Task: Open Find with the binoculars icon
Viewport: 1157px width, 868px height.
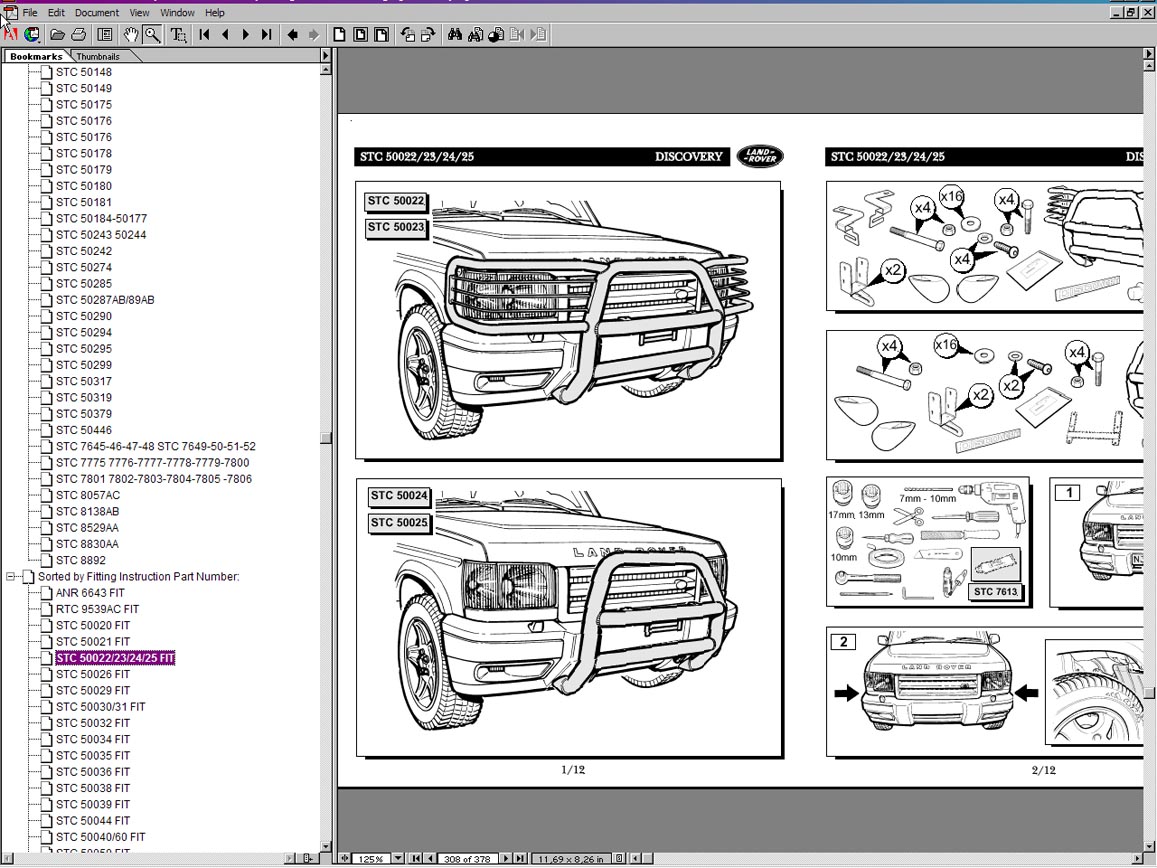Action: pyautogui.click(x=454, y=35)
